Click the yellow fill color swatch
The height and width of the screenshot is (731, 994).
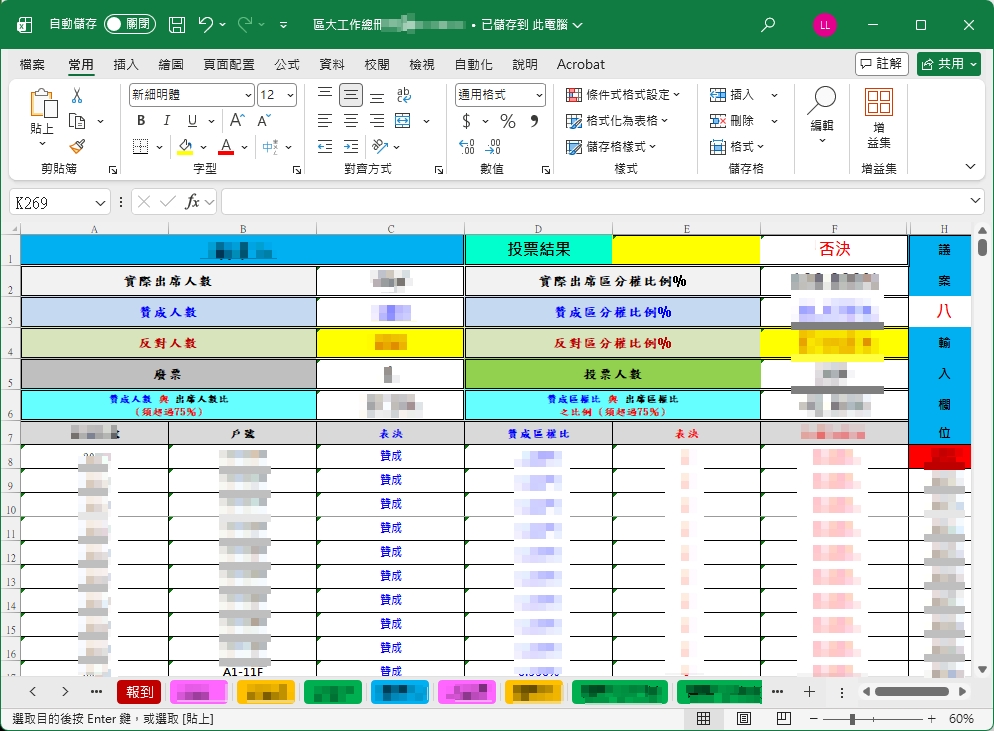(x=185, y=147)
